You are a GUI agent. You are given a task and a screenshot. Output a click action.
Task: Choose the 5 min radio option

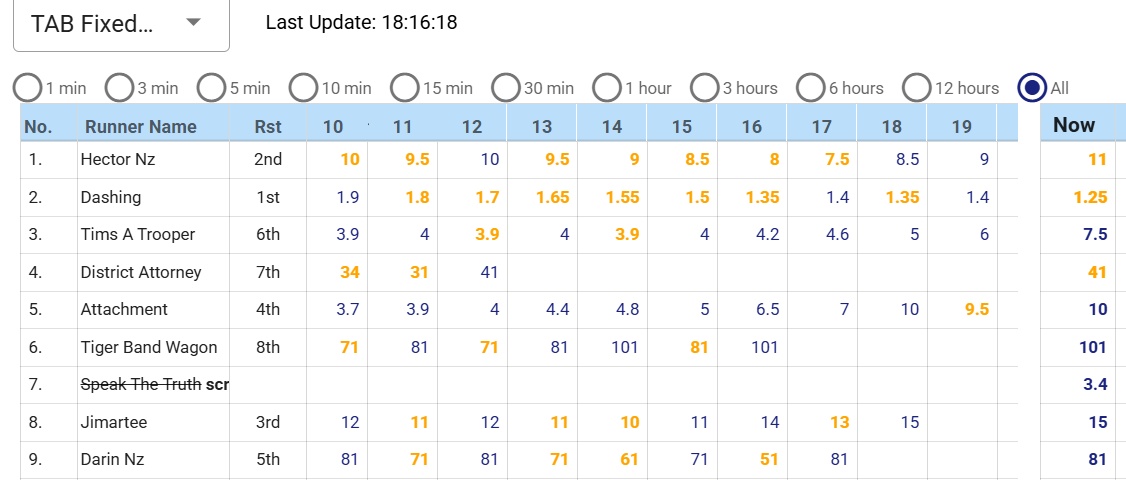[212, 88]
